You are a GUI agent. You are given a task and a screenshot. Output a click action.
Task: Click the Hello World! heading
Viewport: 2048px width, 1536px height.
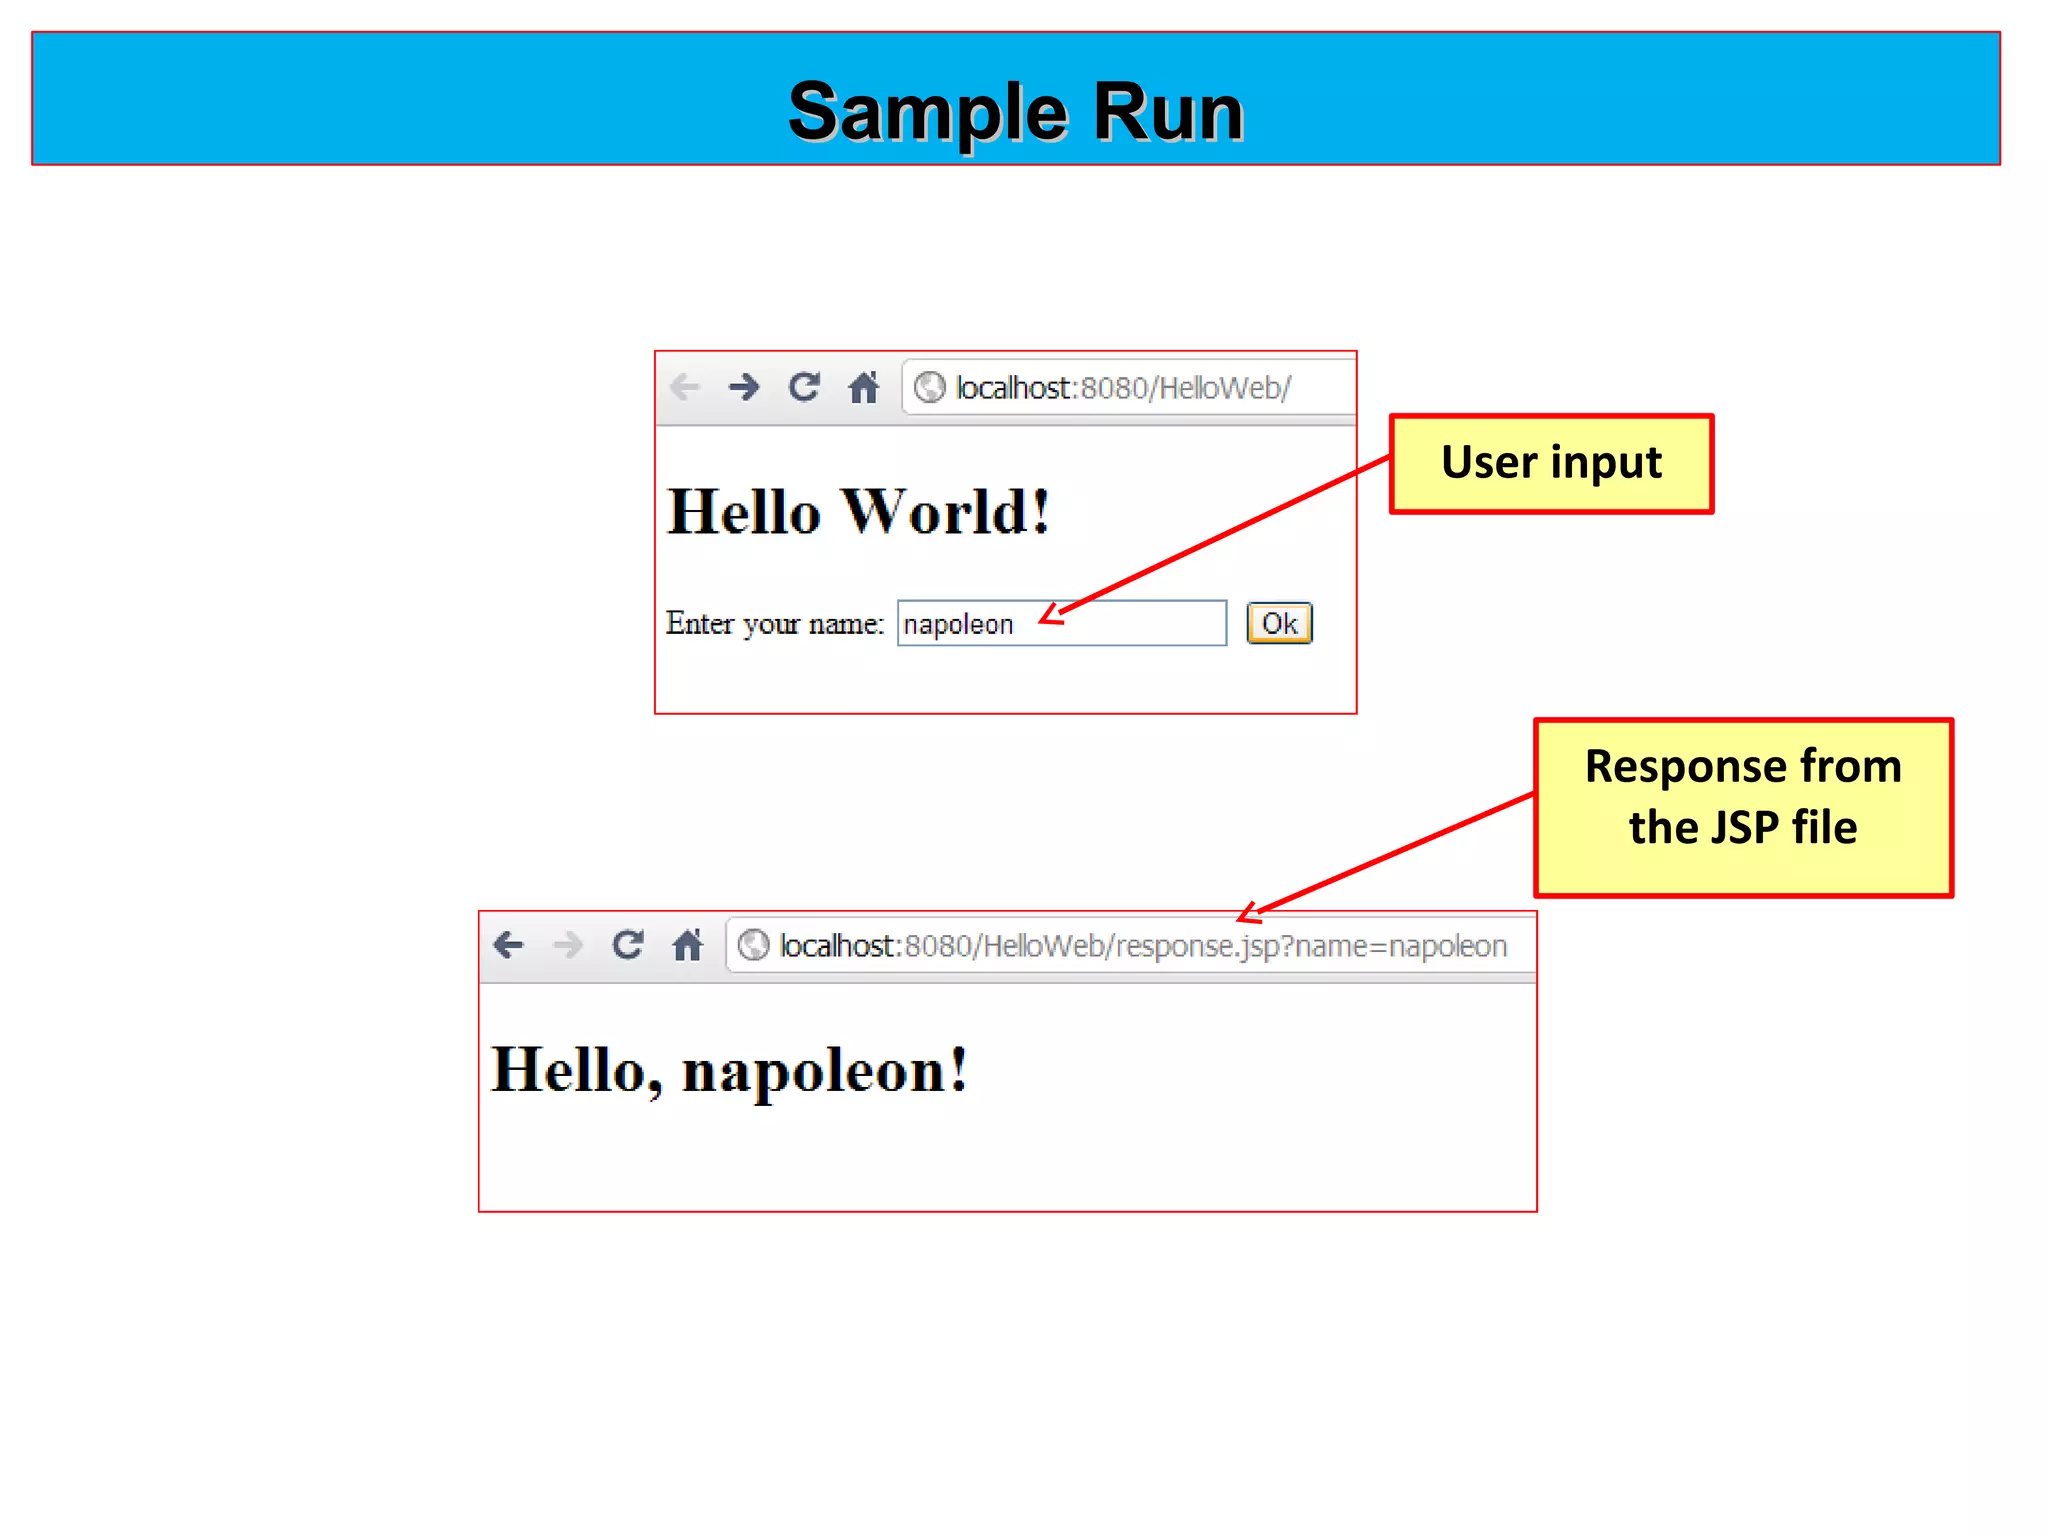coord(859,512)
